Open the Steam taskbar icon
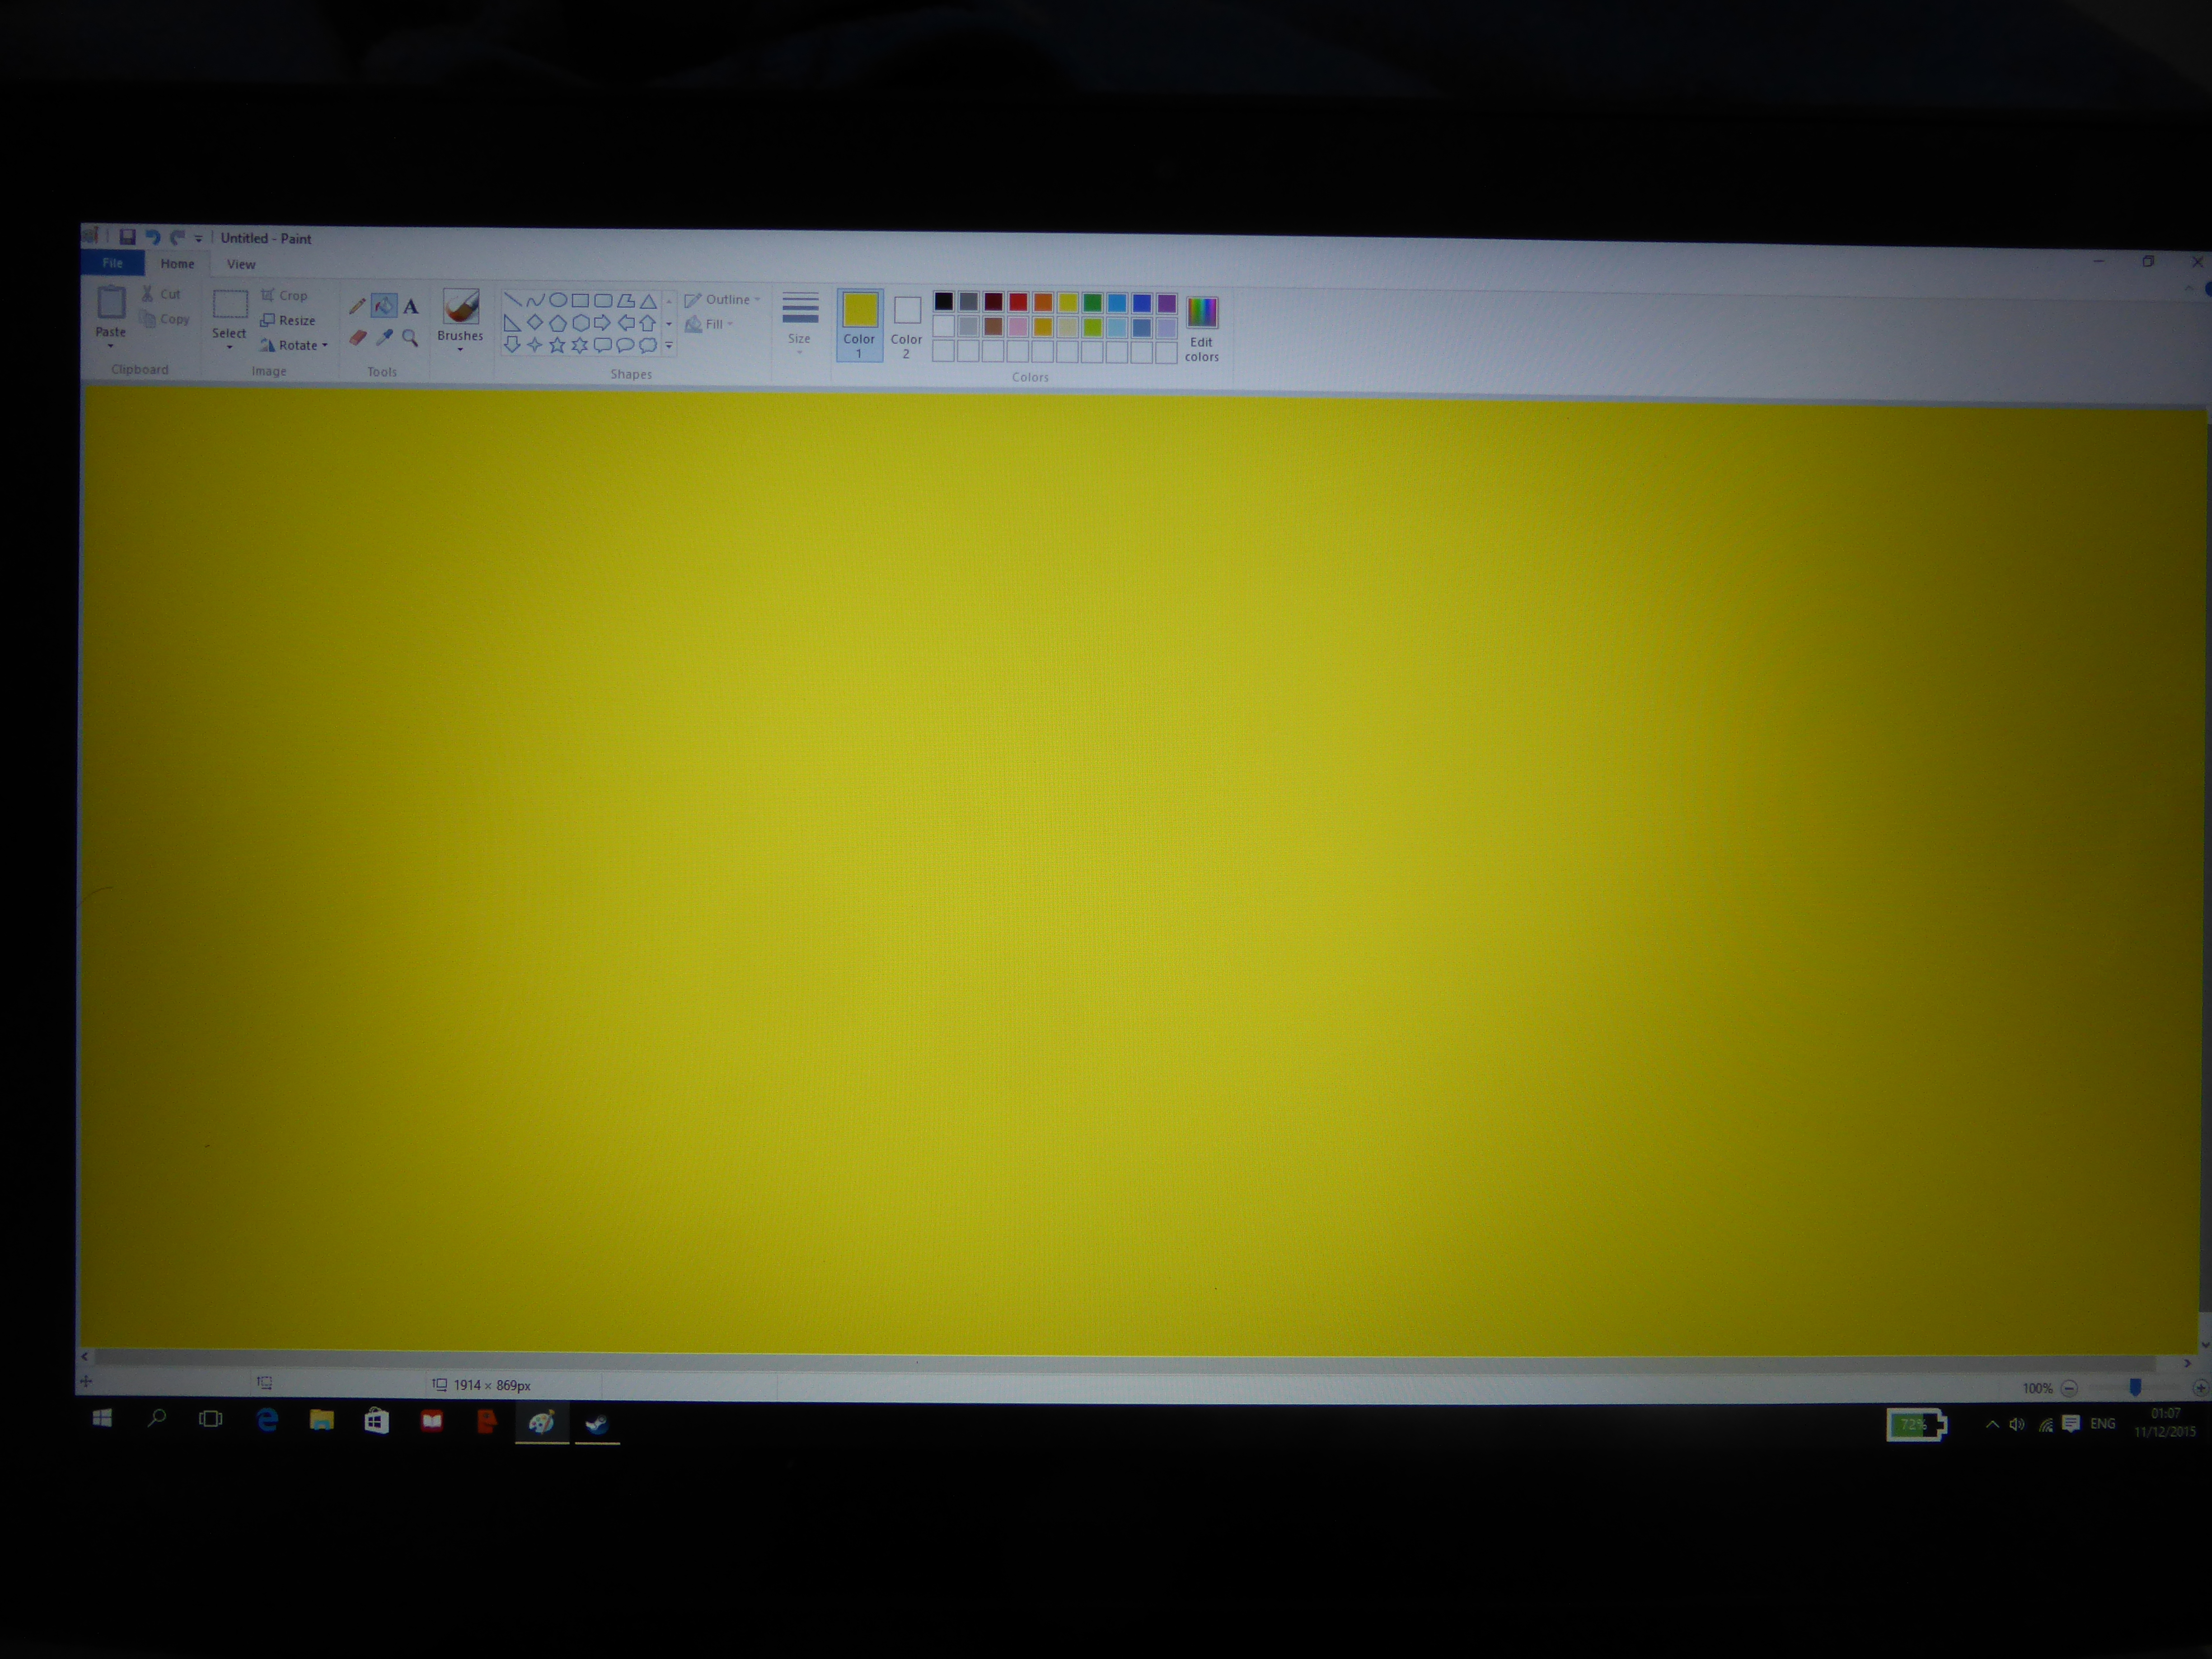This screenshot has width=2212, height=1659. pyautogui.click(x=597, y=1423)
